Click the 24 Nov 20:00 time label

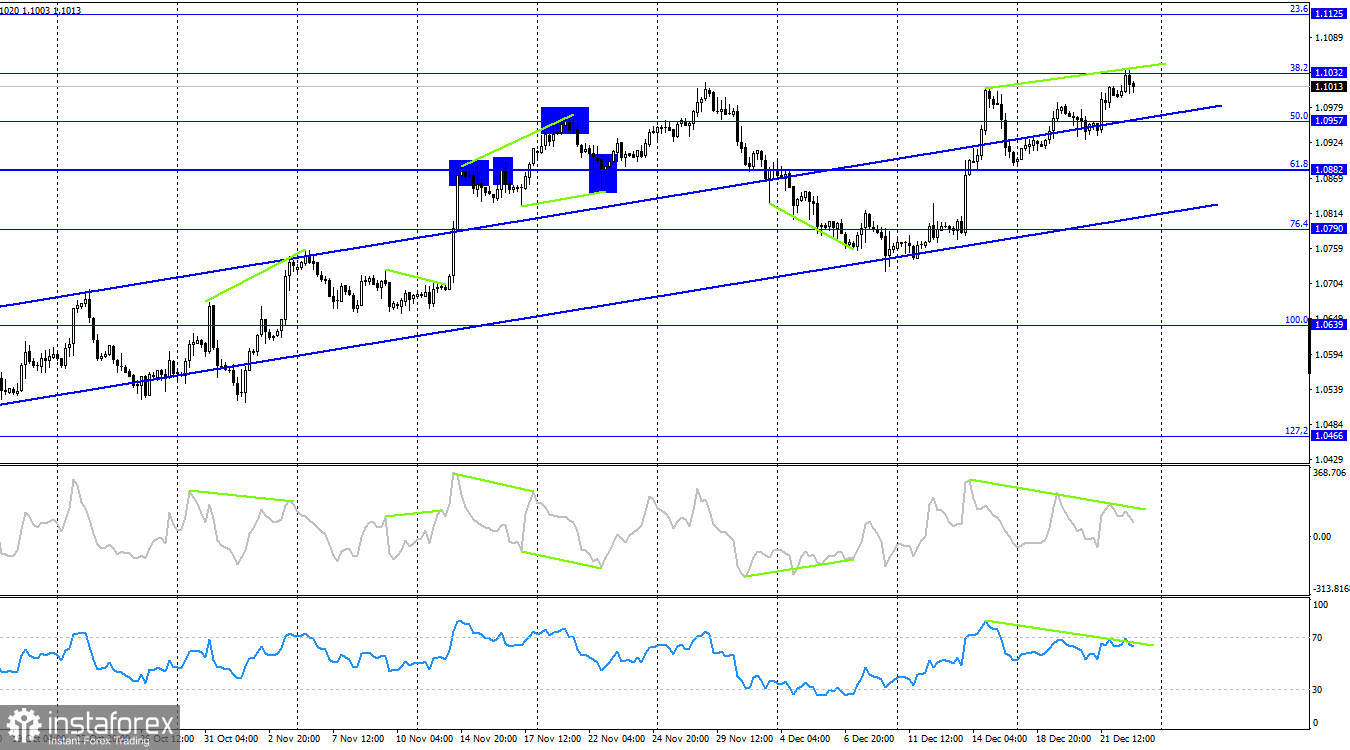[x=679, y=738]
